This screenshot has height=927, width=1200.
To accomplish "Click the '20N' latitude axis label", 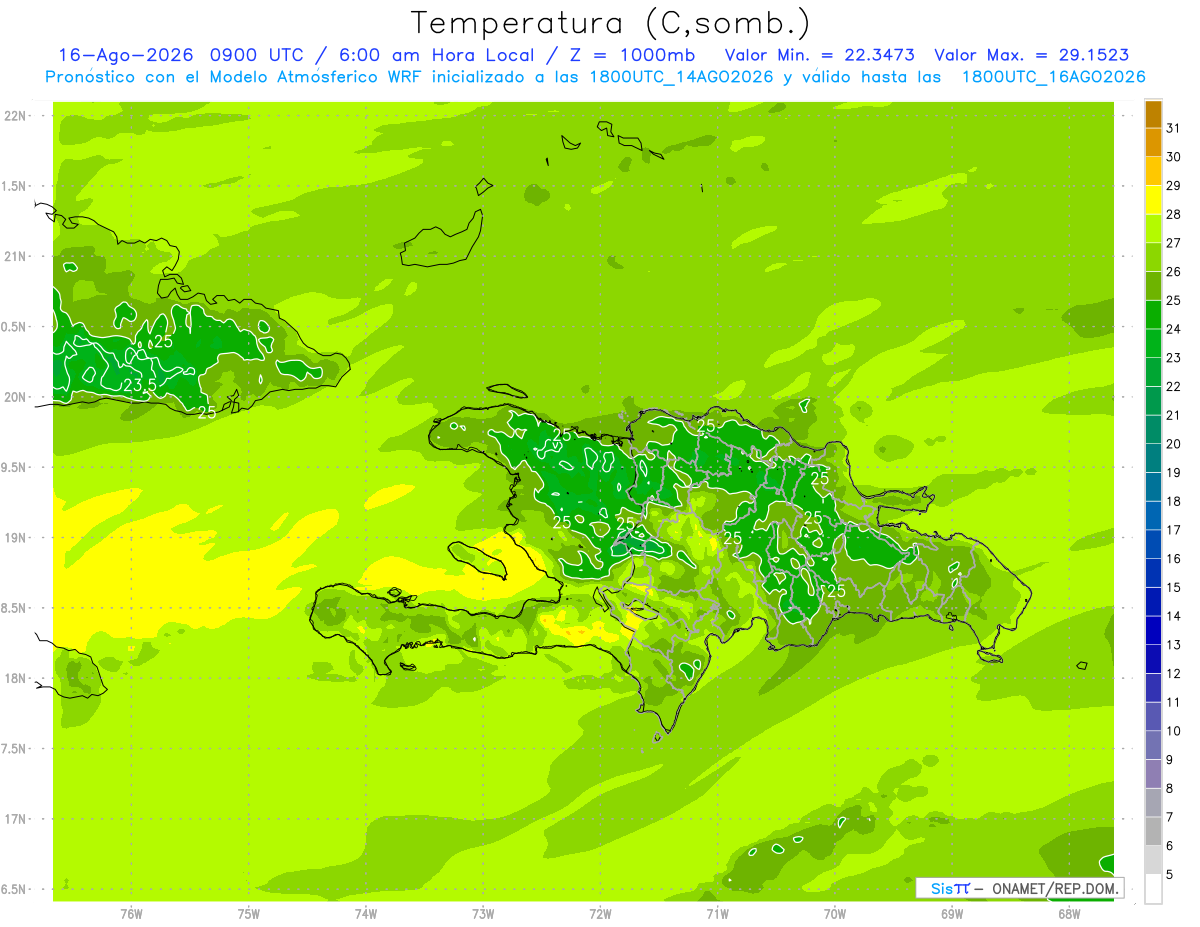I will point(16,397).
